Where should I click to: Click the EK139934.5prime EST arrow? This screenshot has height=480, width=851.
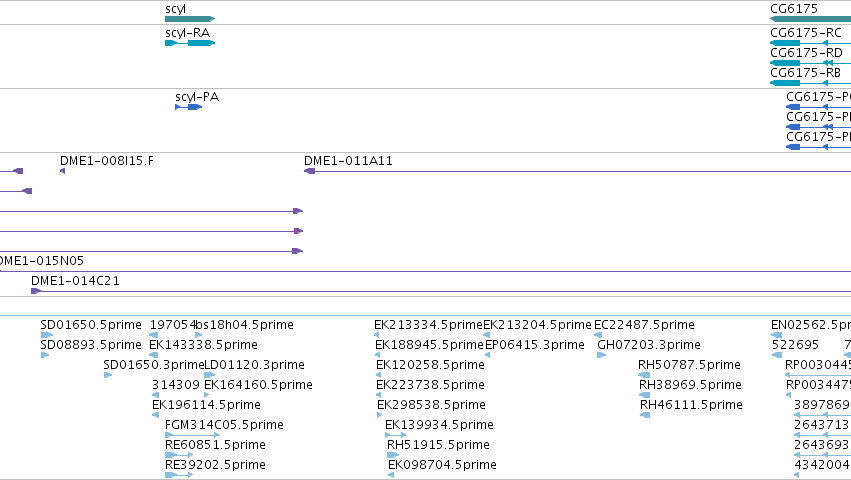point(395,435)
